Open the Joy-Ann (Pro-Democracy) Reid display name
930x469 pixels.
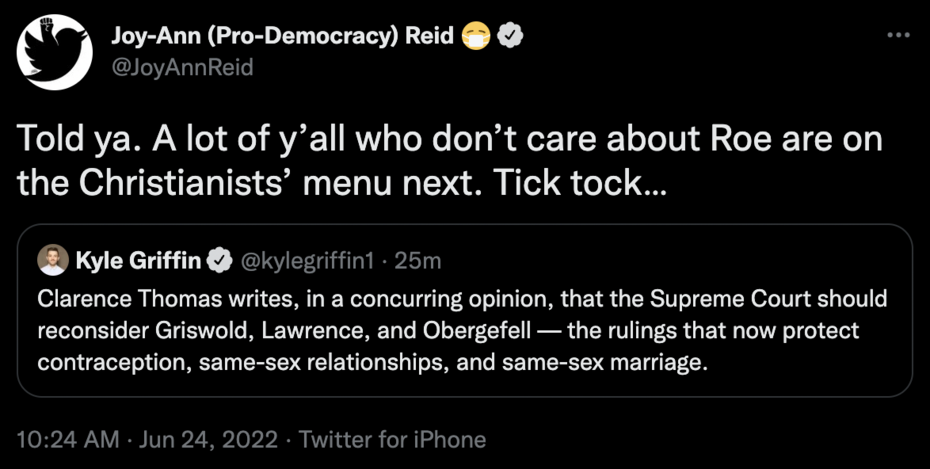click(x=283, y=37)
